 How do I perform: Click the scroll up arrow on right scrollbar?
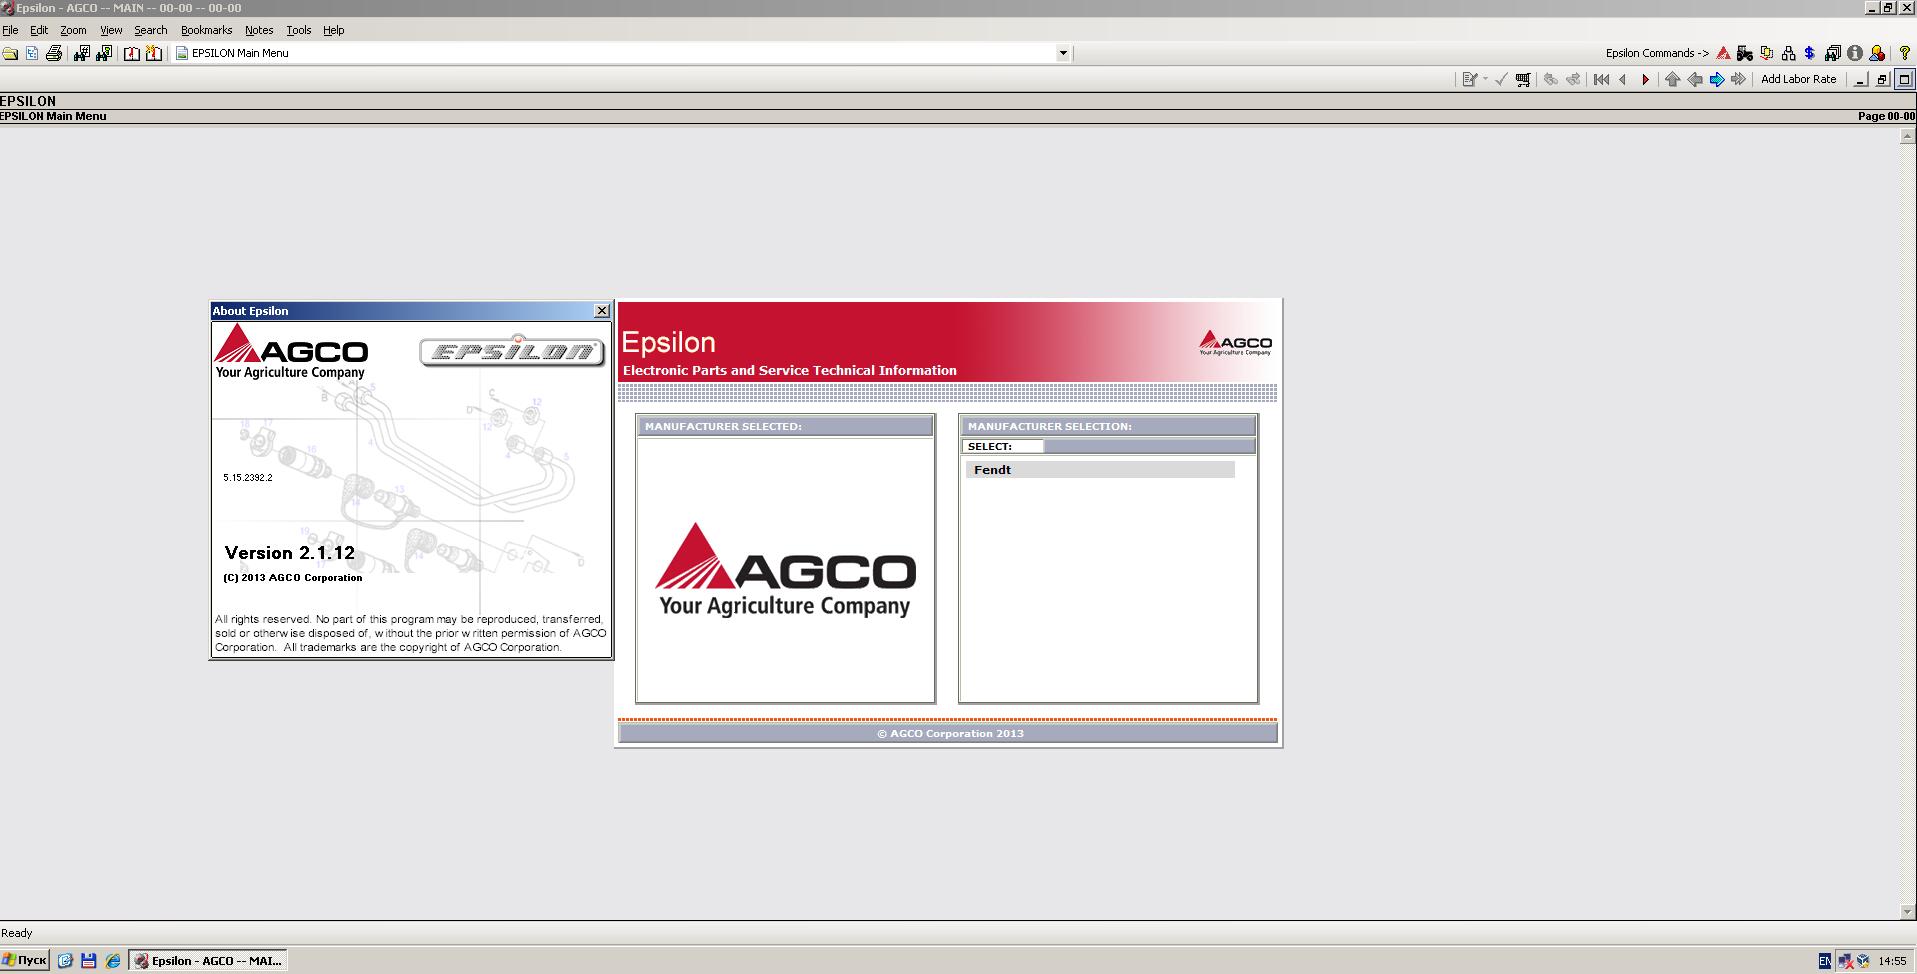[x=1907, y=137]
